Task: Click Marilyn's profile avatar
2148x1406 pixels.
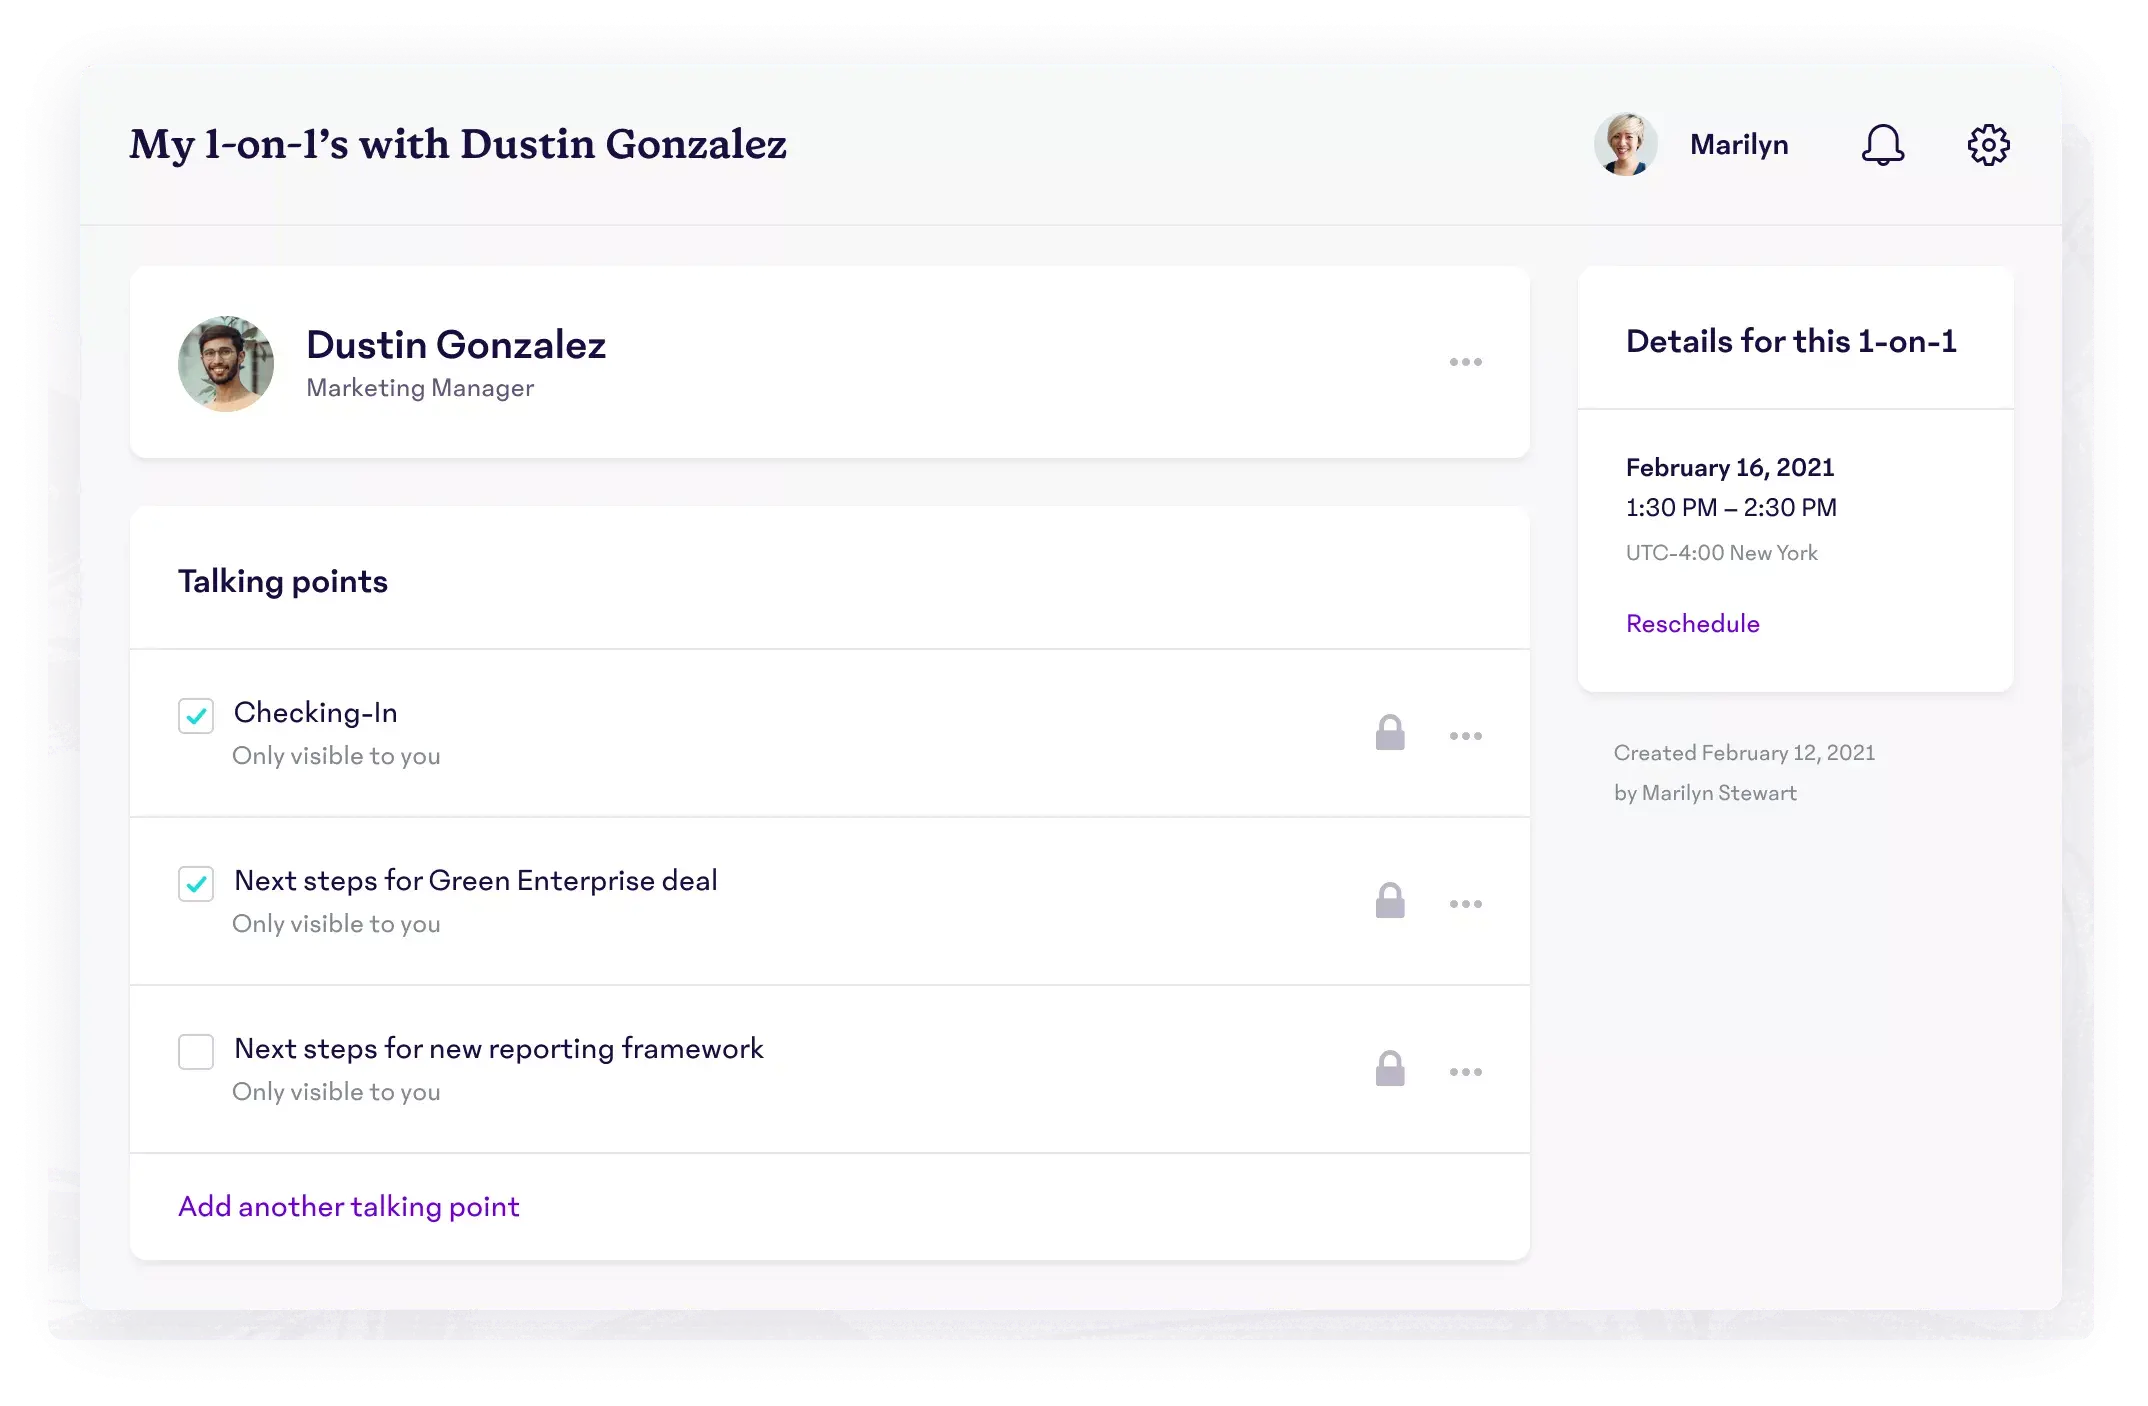Action: coord(1625,145)
